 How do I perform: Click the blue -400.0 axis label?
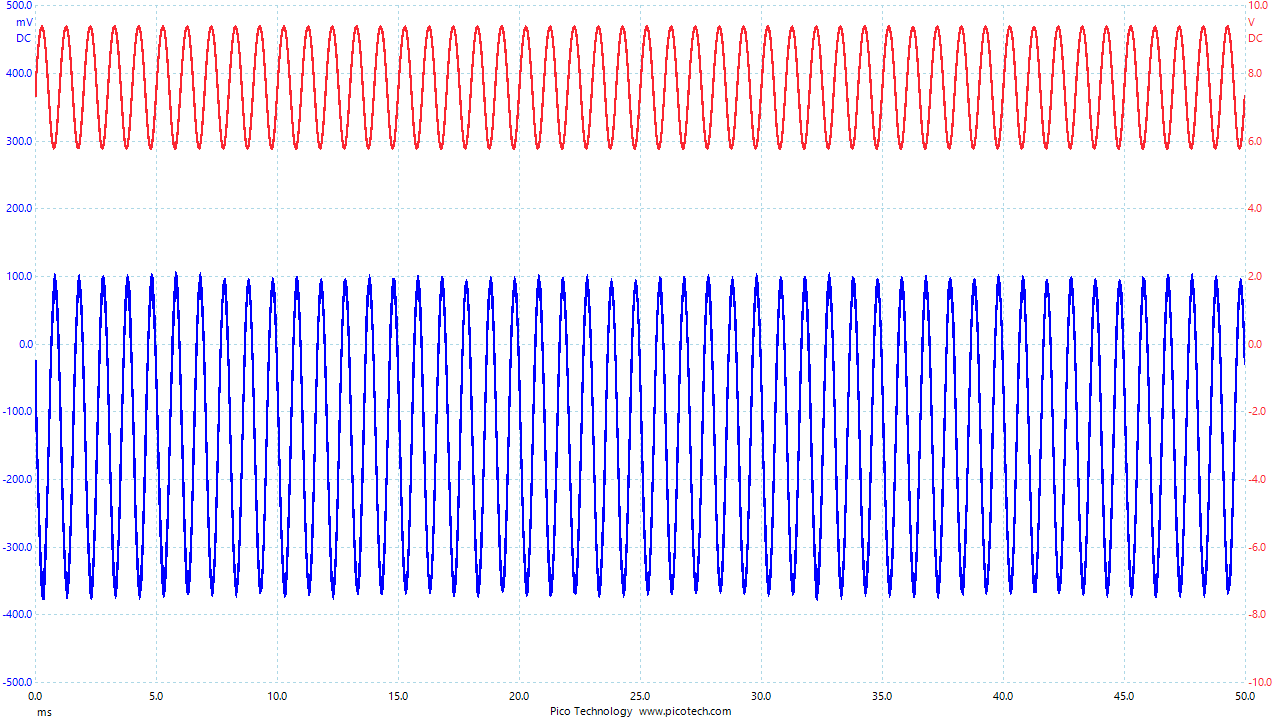[17, 615]
